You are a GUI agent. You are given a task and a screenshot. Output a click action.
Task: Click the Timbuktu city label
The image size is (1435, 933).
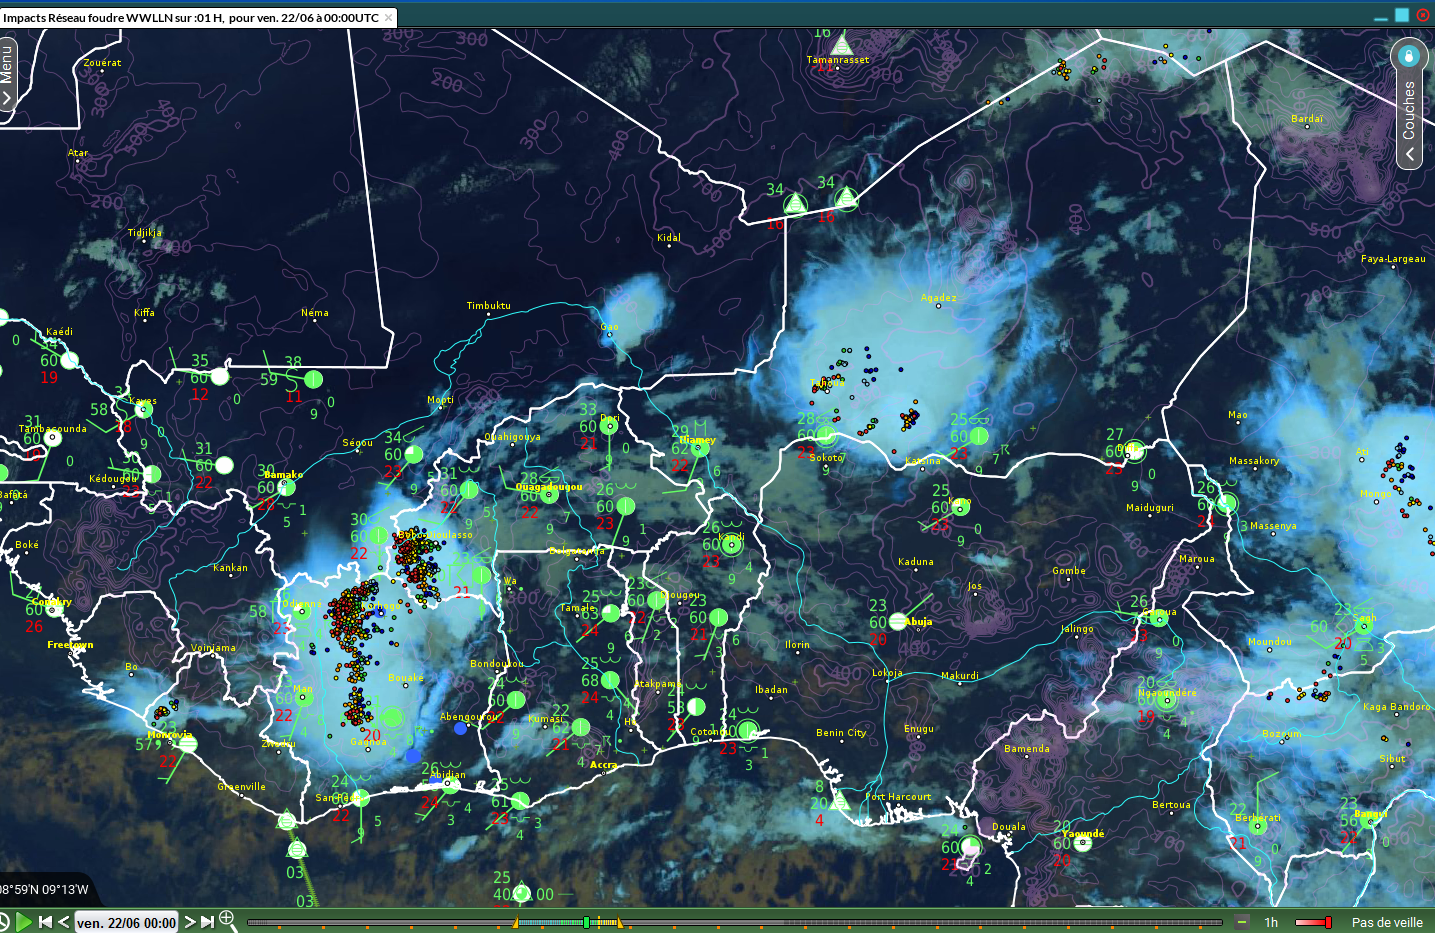(488, 306)
